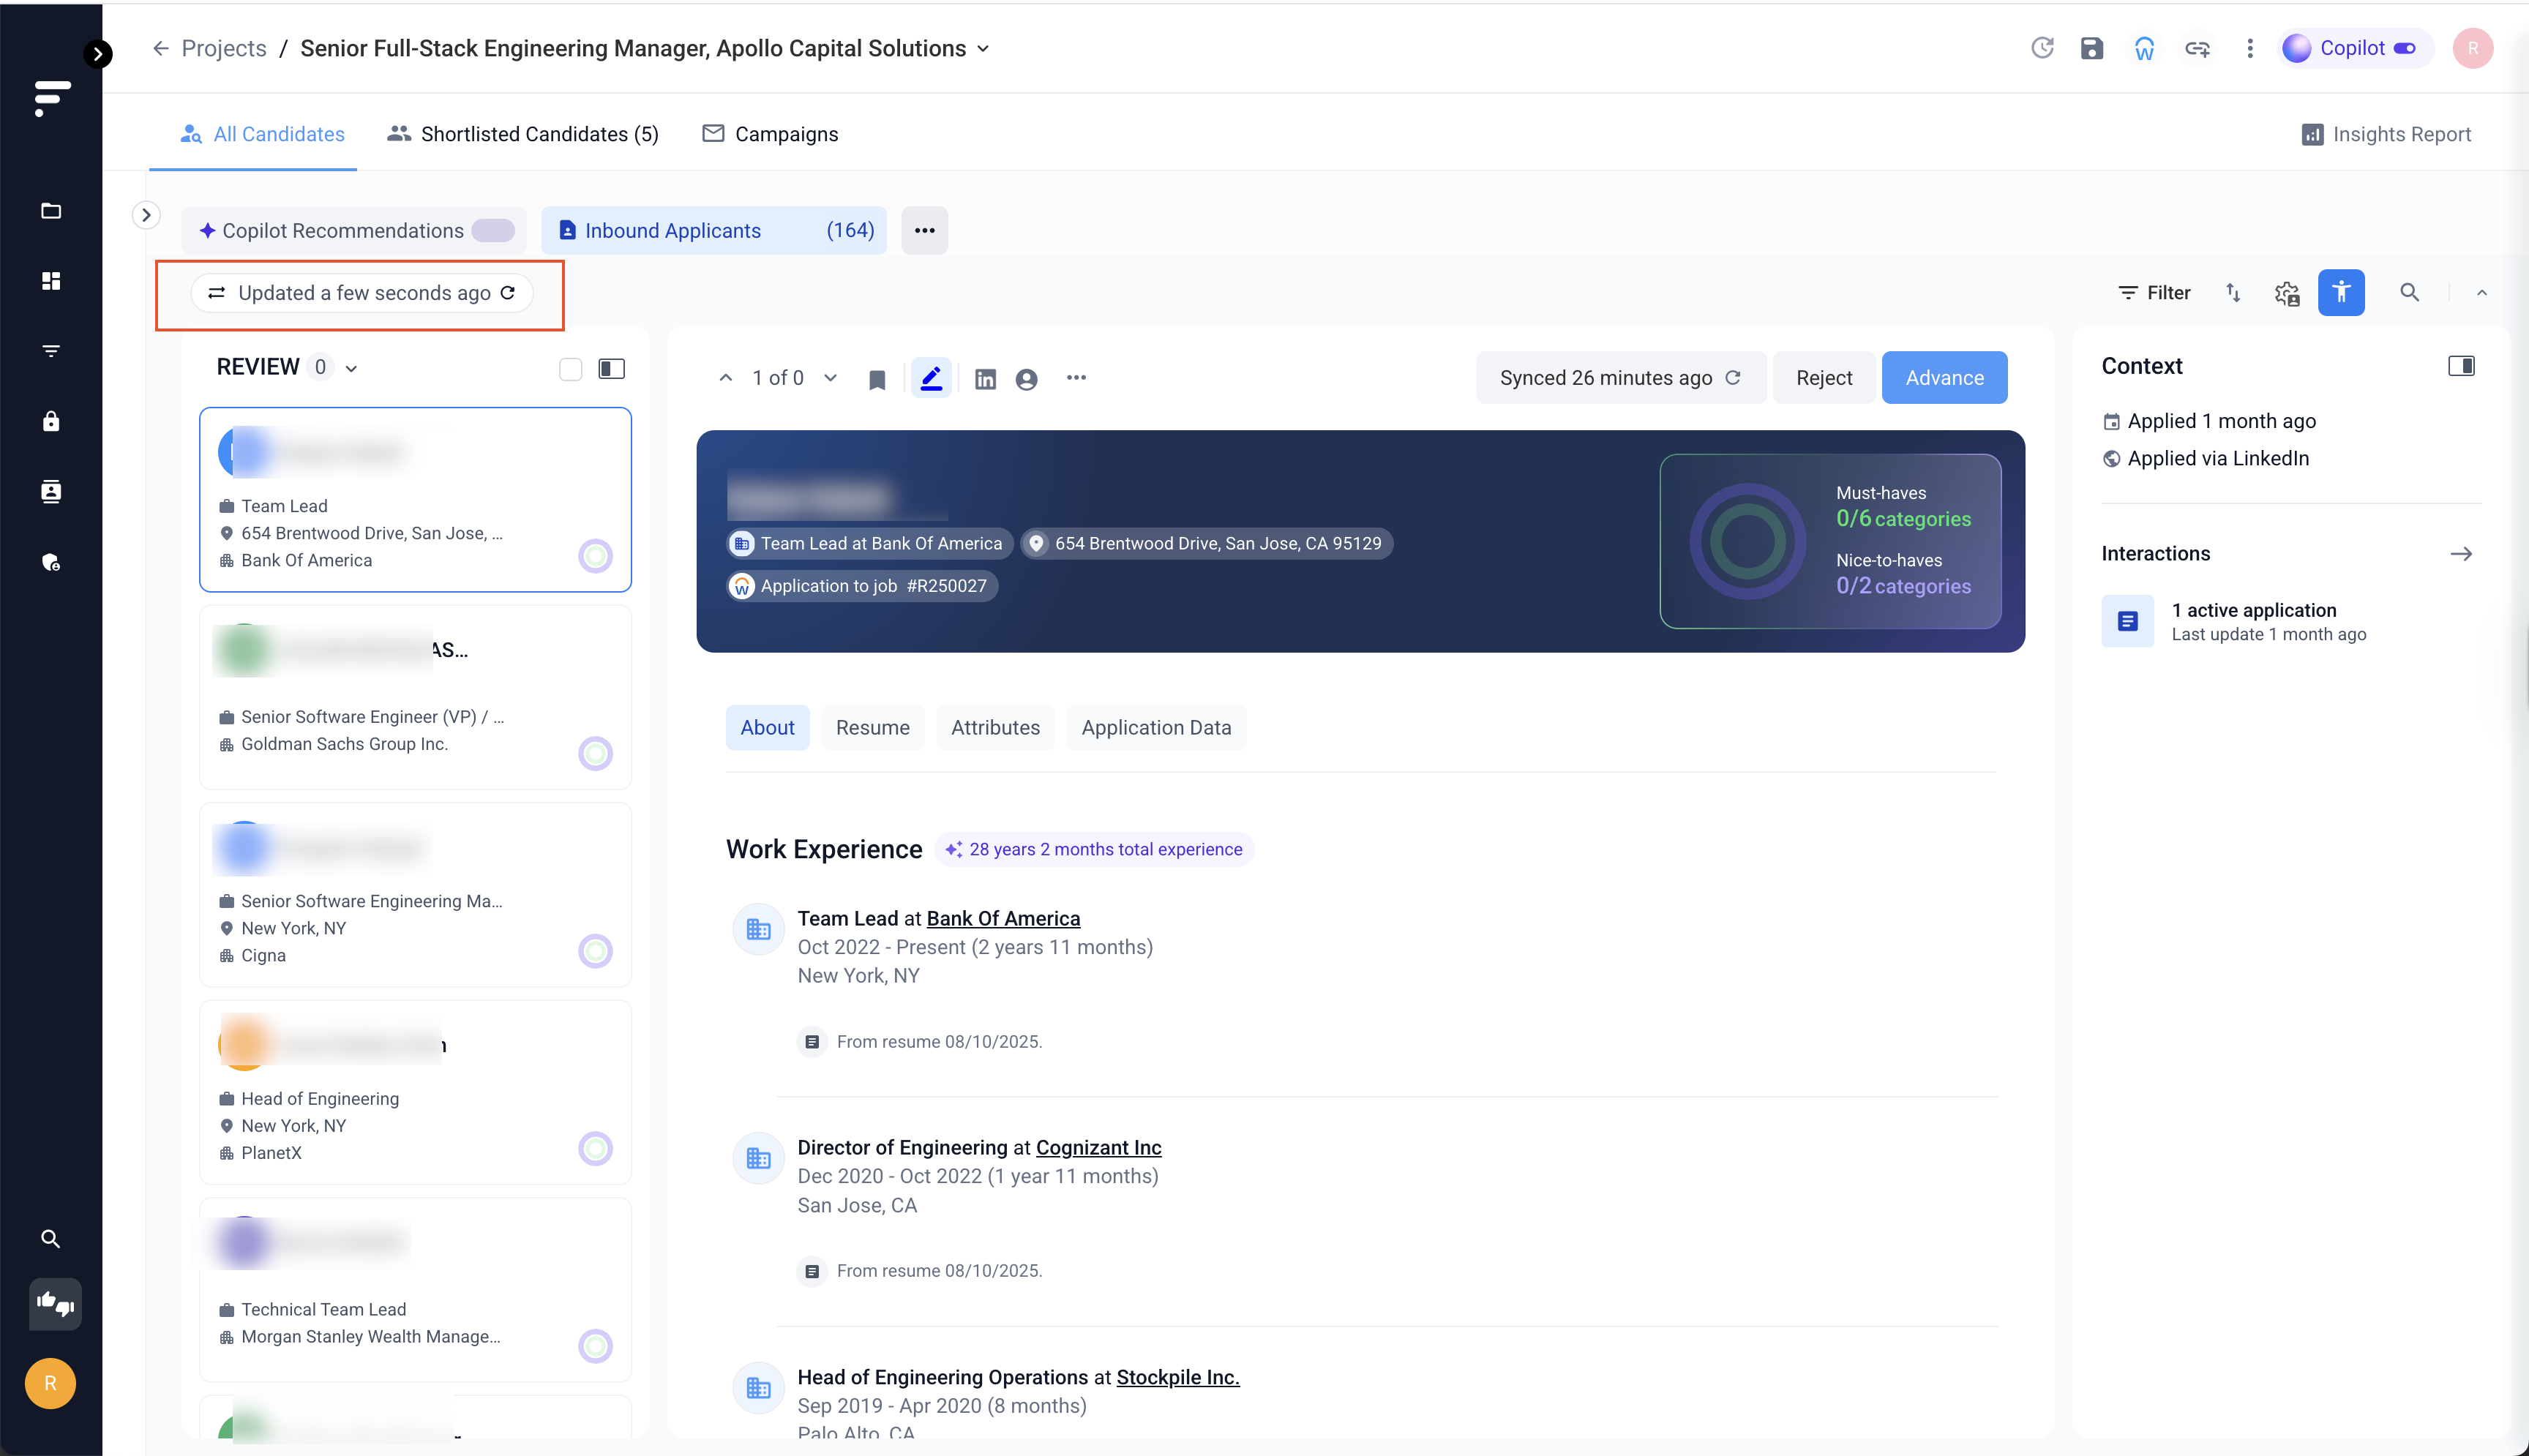Expand the left sidebar with arrow button
Viewport: 2529px width, 1456px height.
point(97,54)
